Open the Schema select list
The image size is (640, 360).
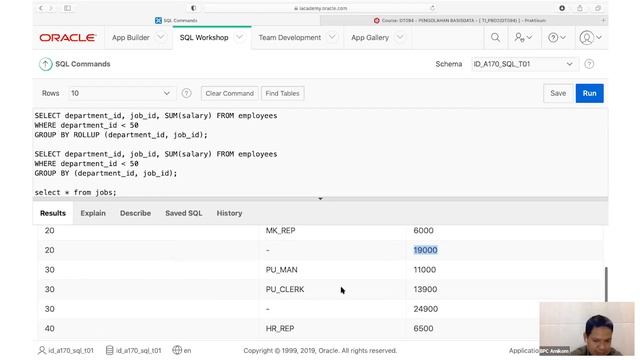pyautogui.click(x=524, y=64)
